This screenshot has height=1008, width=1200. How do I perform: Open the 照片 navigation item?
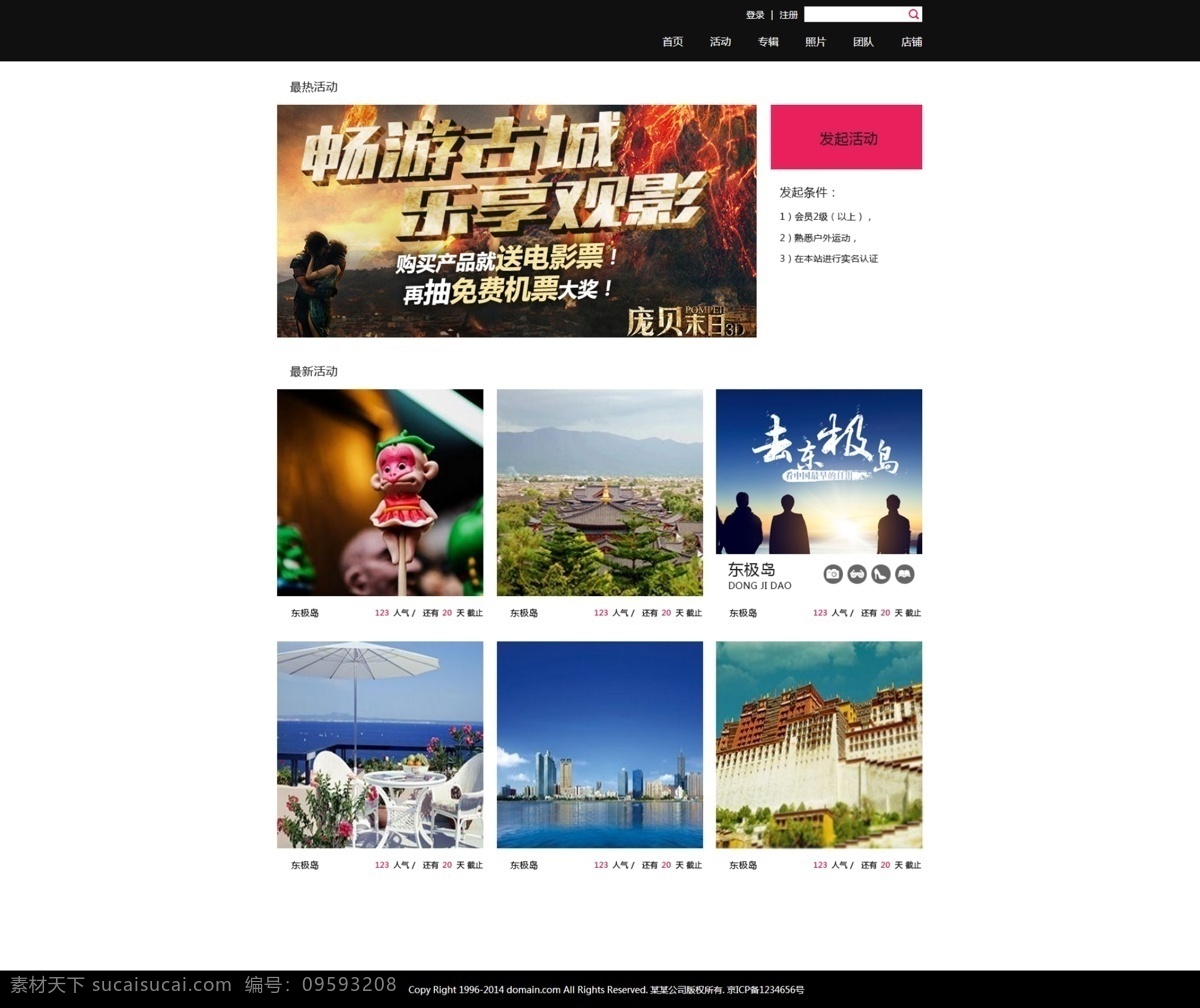(816, 42)
